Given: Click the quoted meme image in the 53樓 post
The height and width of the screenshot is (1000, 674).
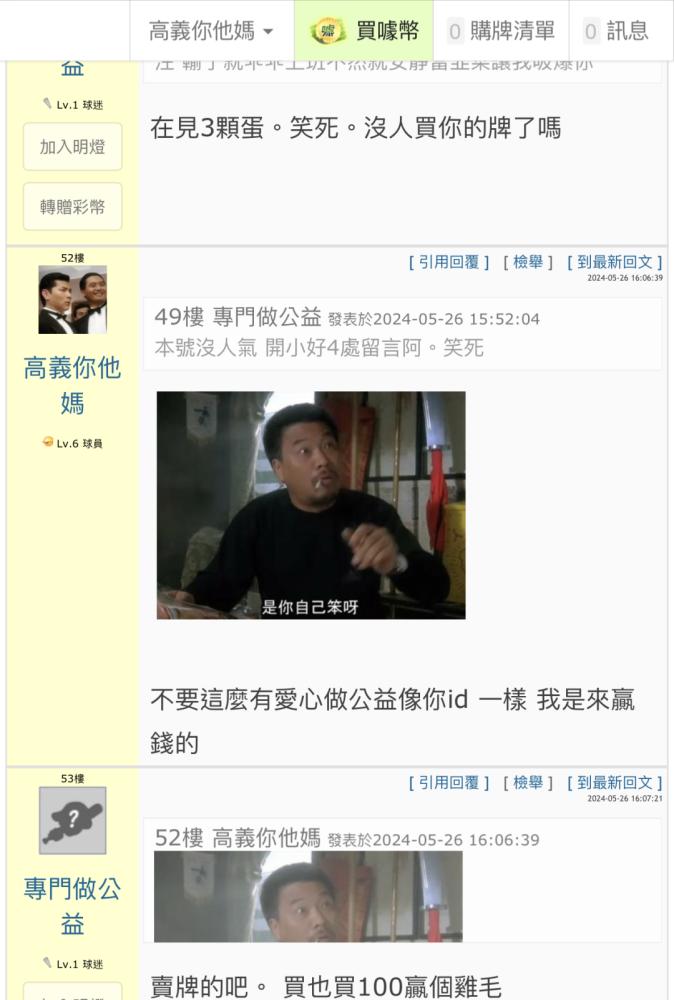Looking at the screenshot, I should tap(308, 897).
